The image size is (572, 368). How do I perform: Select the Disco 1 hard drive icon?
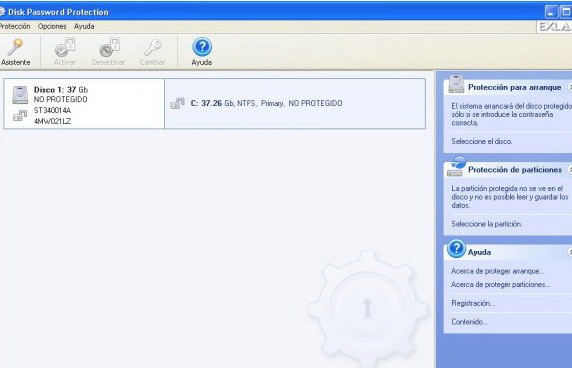point(20,95)
